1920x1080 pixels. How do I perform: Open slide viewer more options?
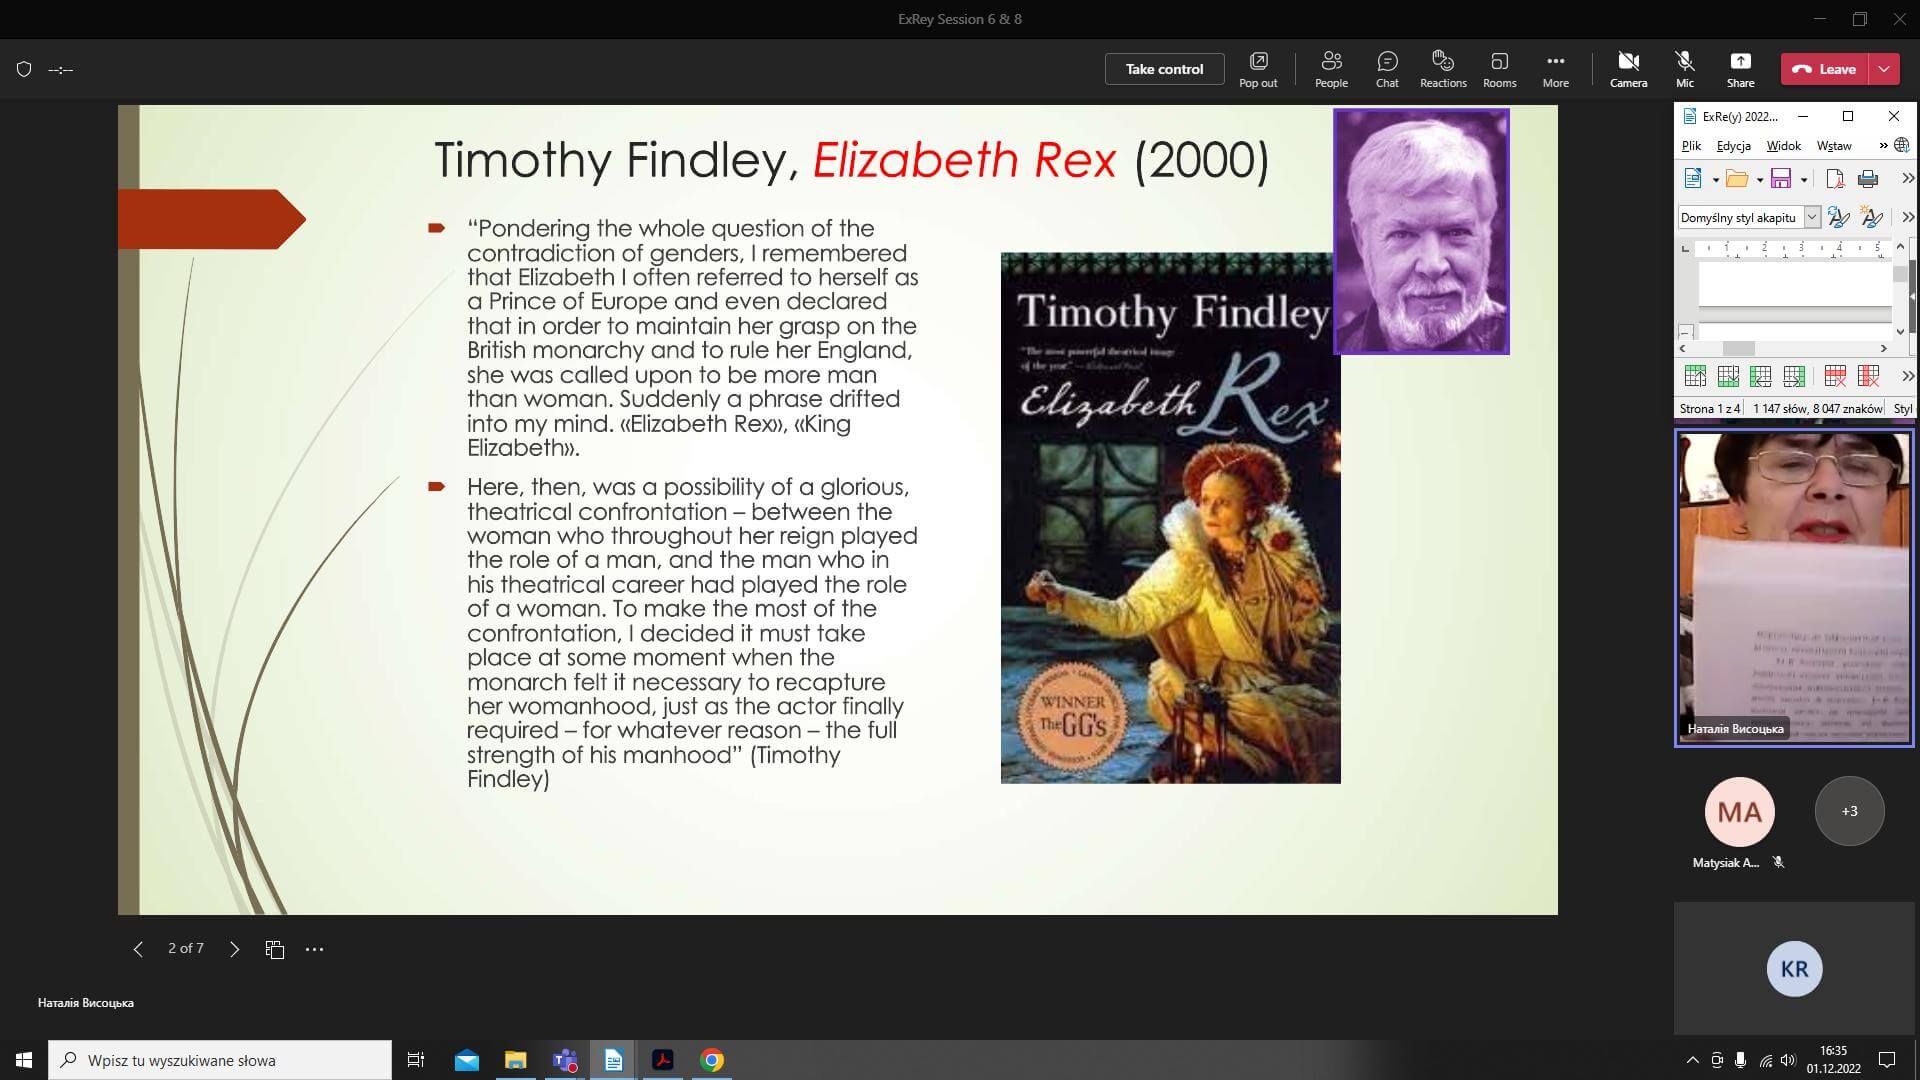pyautogui.click(x=314, y=949)
